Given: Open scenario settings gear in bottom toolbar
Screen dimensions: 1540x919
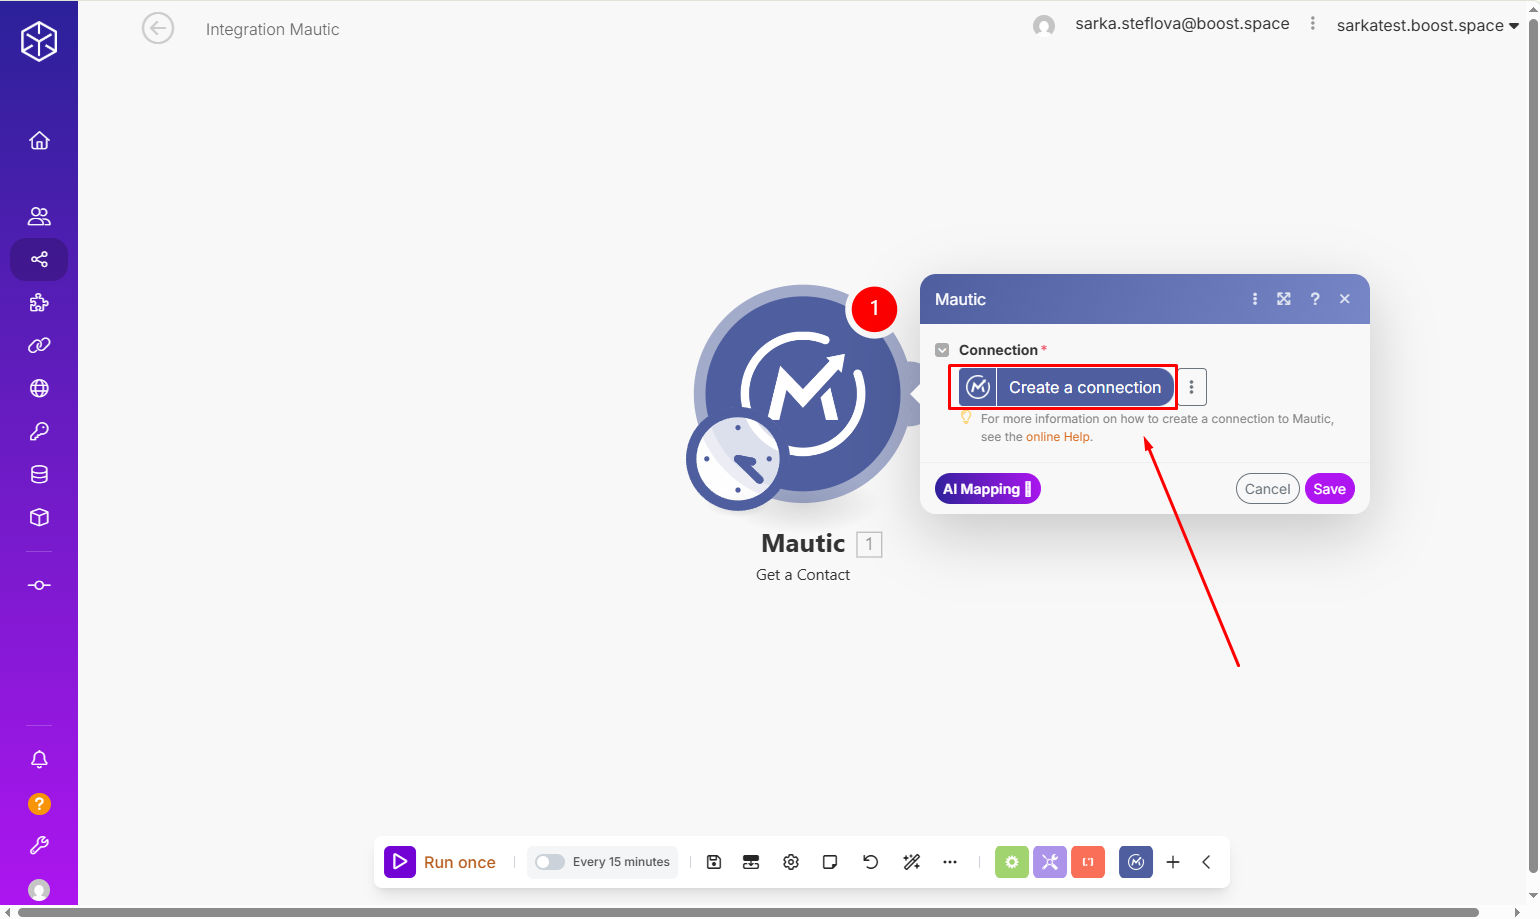Looking at the screenshot, I should 791,862.
